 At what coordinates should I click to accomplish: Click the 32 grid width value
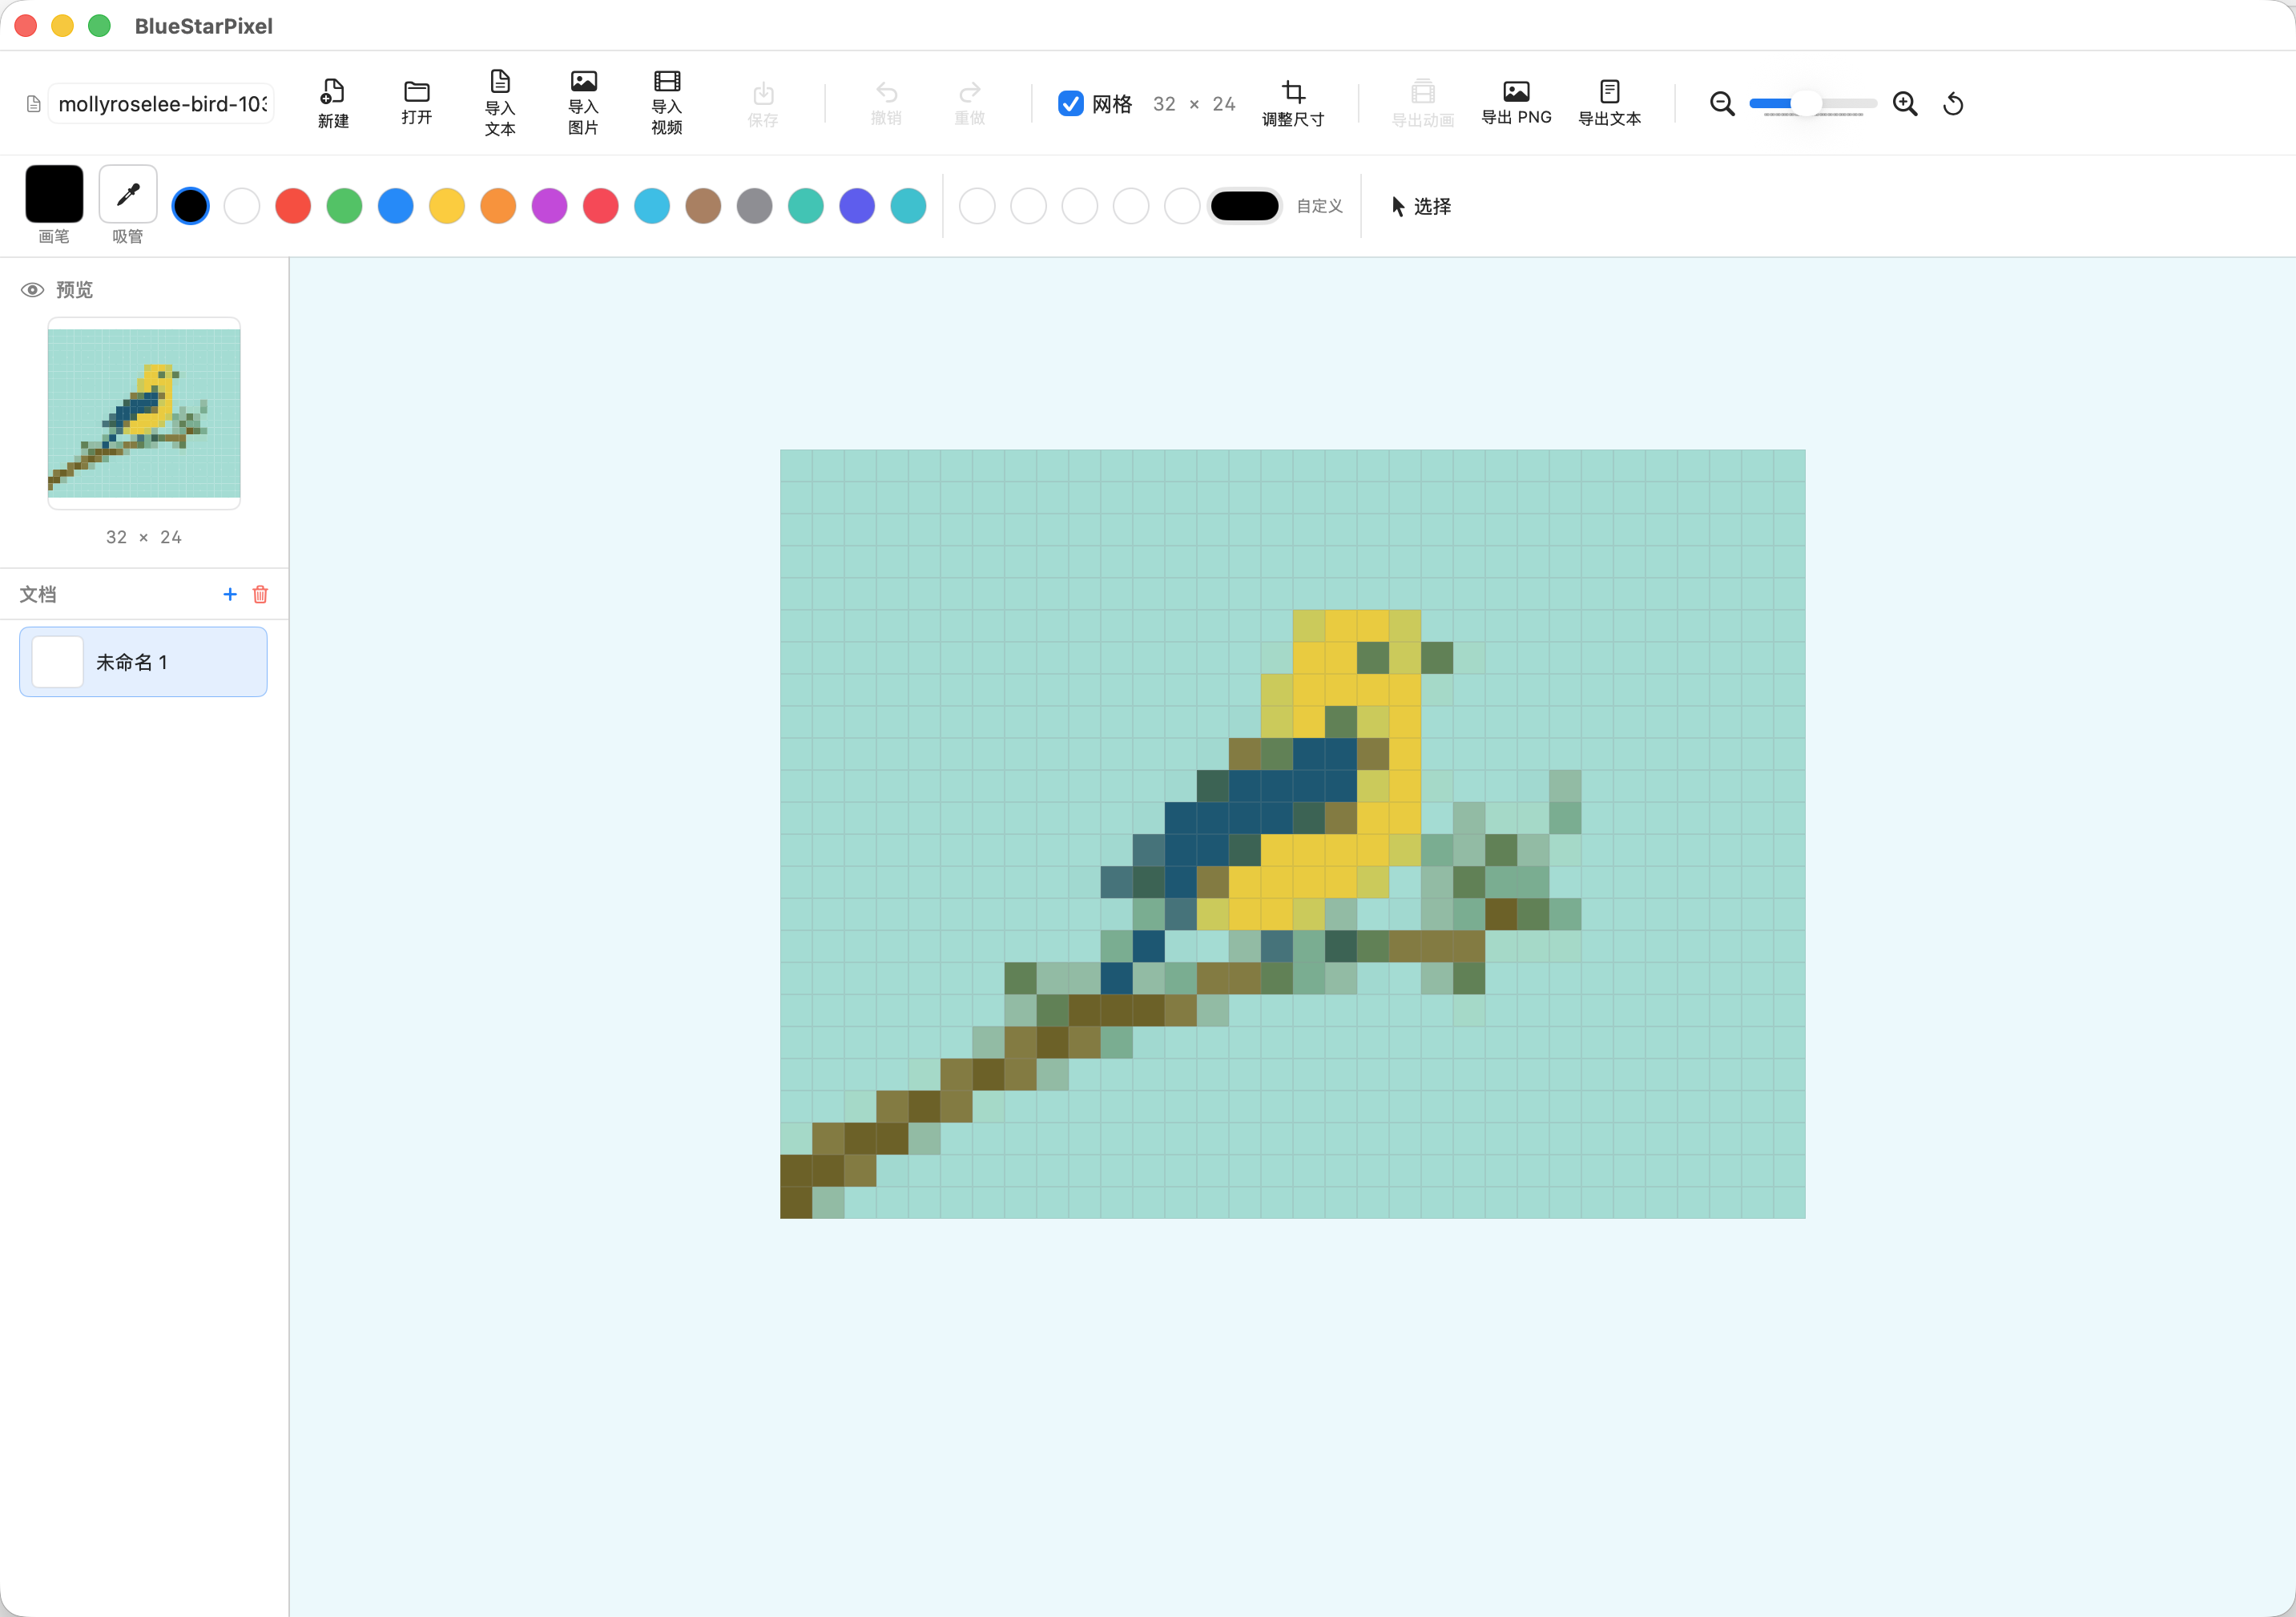coord(1164,104)
